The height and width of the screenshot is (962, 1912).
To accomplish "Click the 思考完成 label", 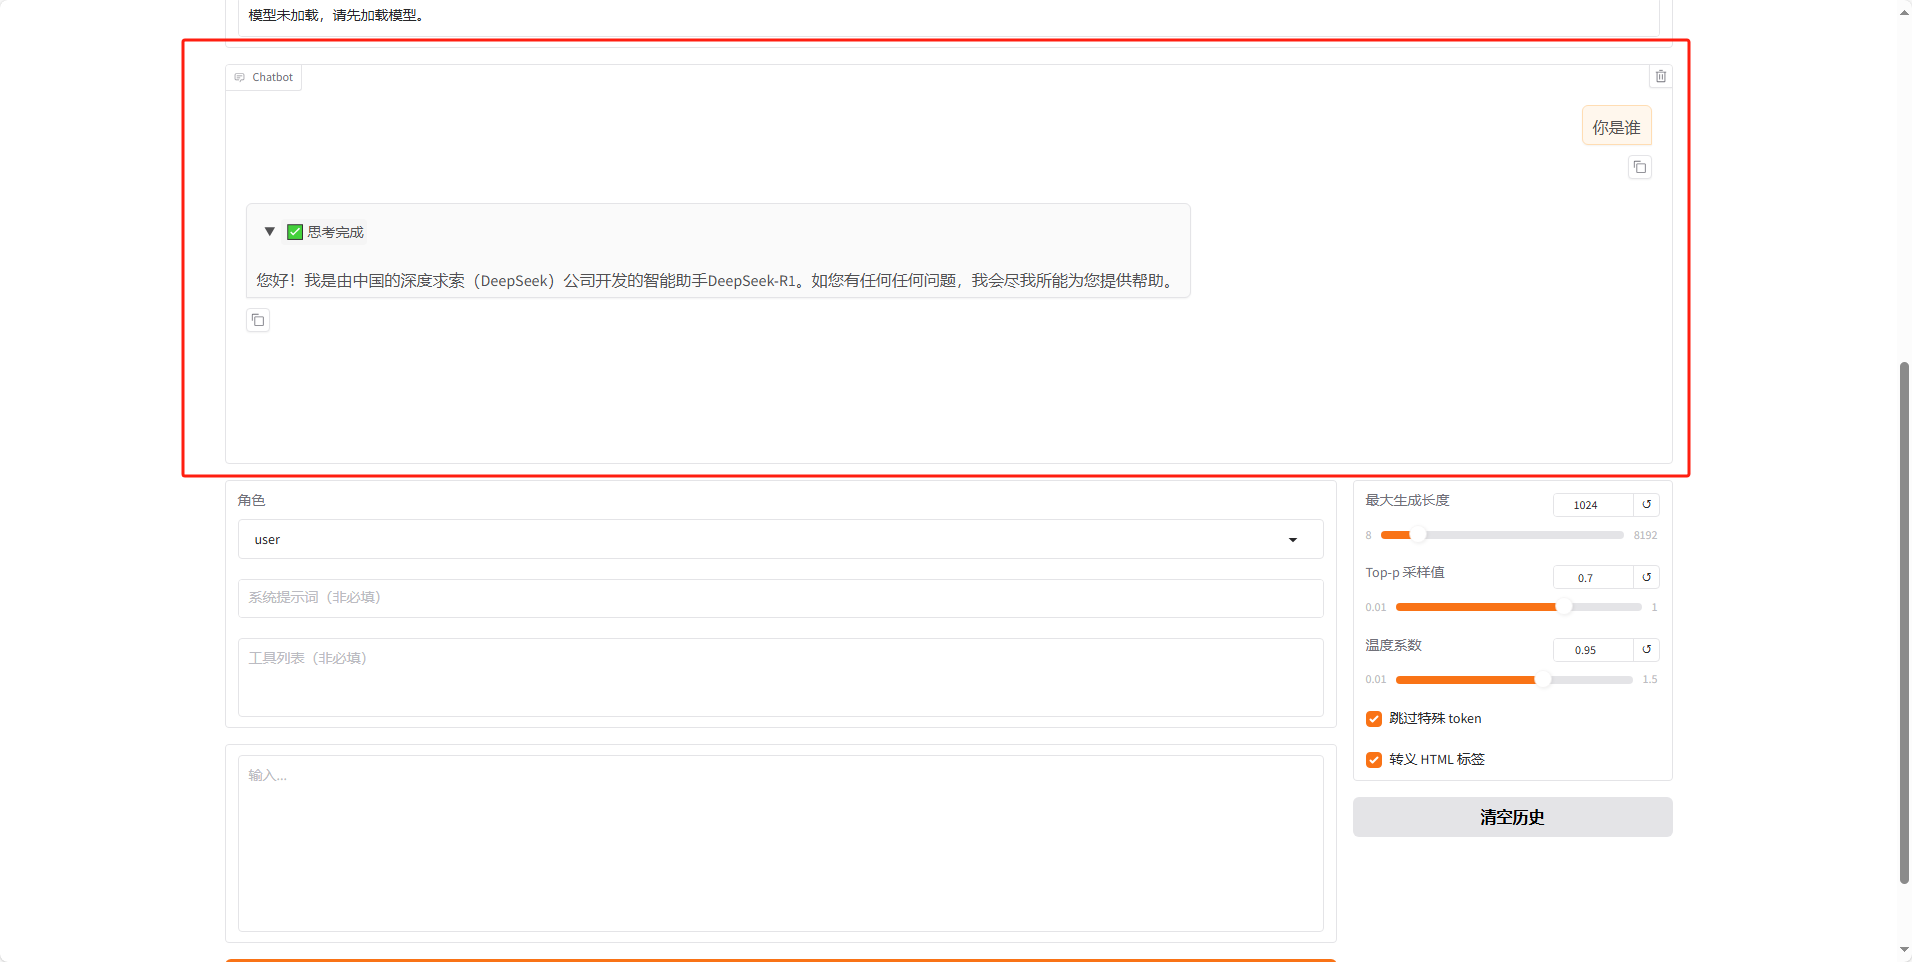I will coord(336,232).
